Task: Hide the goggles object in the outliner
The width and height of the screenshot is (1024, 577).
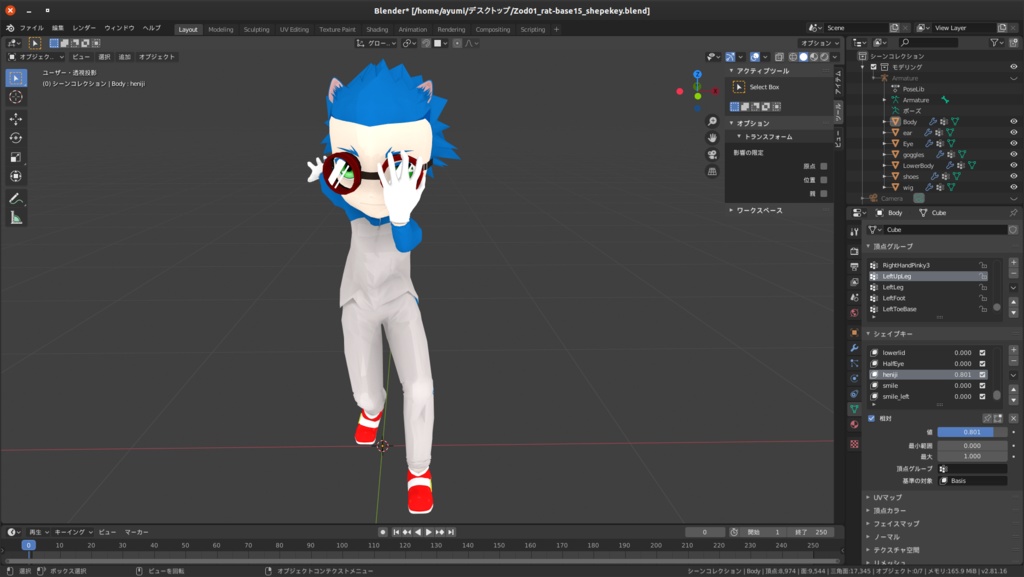Action: point(1013,154)
